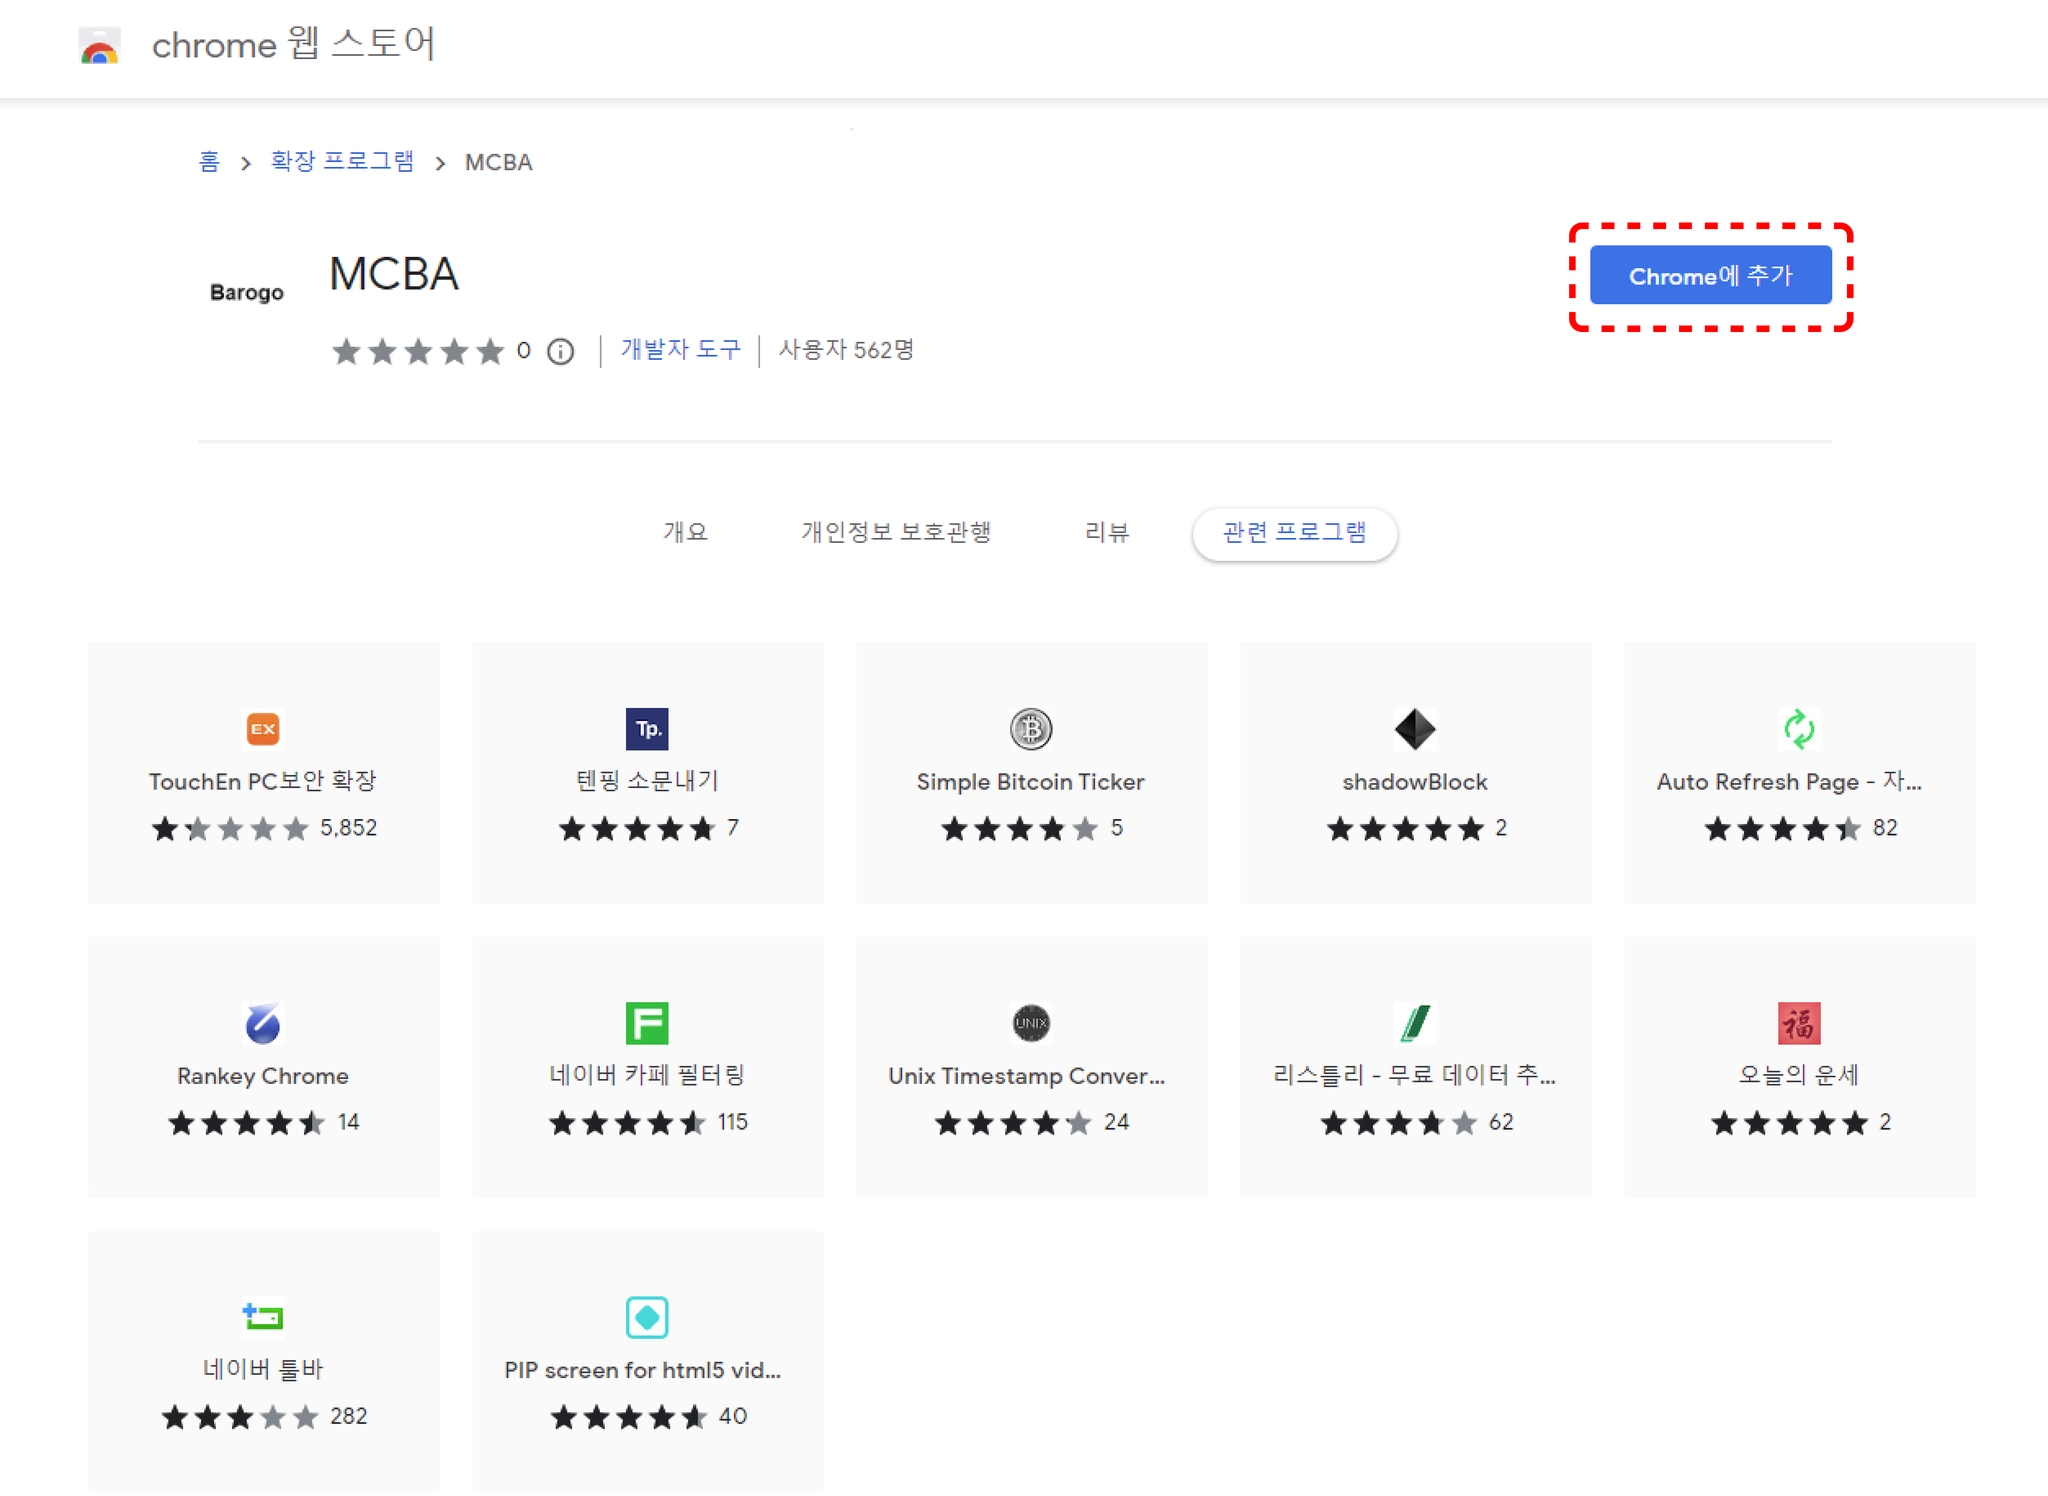The image size is (2048, 1496).
Task: Open the 개인정보 보호관행 tab
Action: tap(895, 532)
